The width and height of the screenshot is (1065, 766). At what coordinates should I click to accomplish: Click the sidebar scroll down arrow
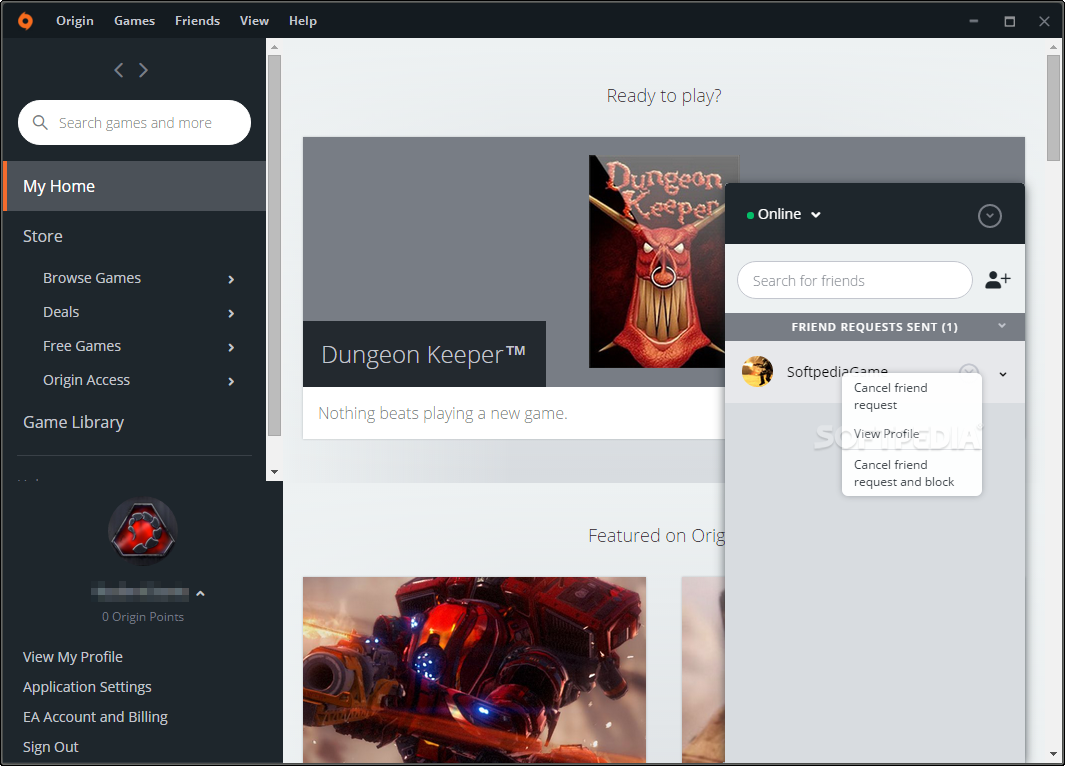pos(274,471)
